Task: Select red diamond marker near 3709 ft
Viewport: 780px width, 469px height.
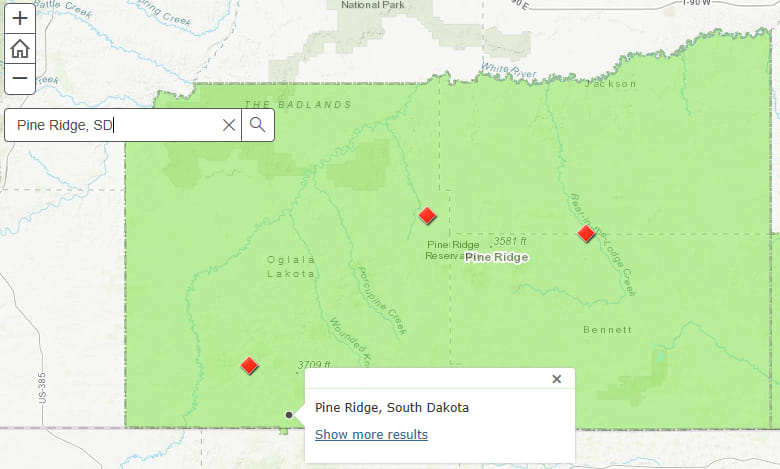Action: 250,366
